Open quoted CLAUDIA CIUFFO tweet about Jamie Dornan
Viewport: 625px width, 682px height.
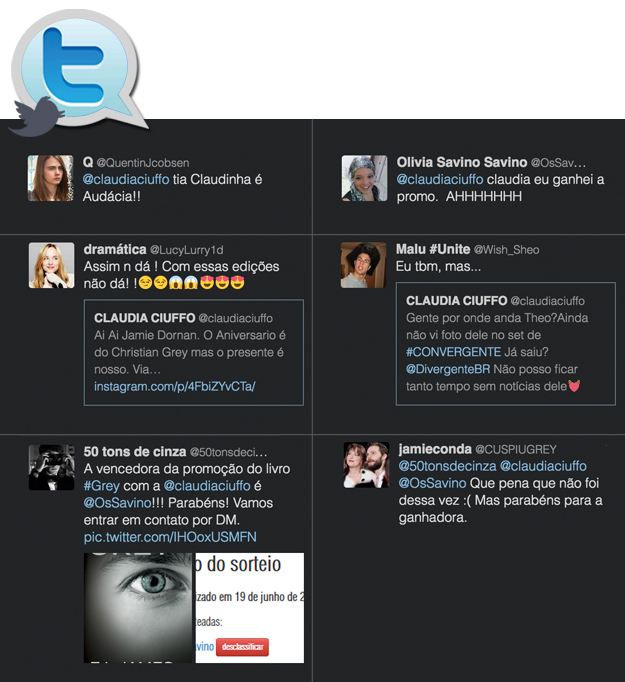tap(194, 352)
